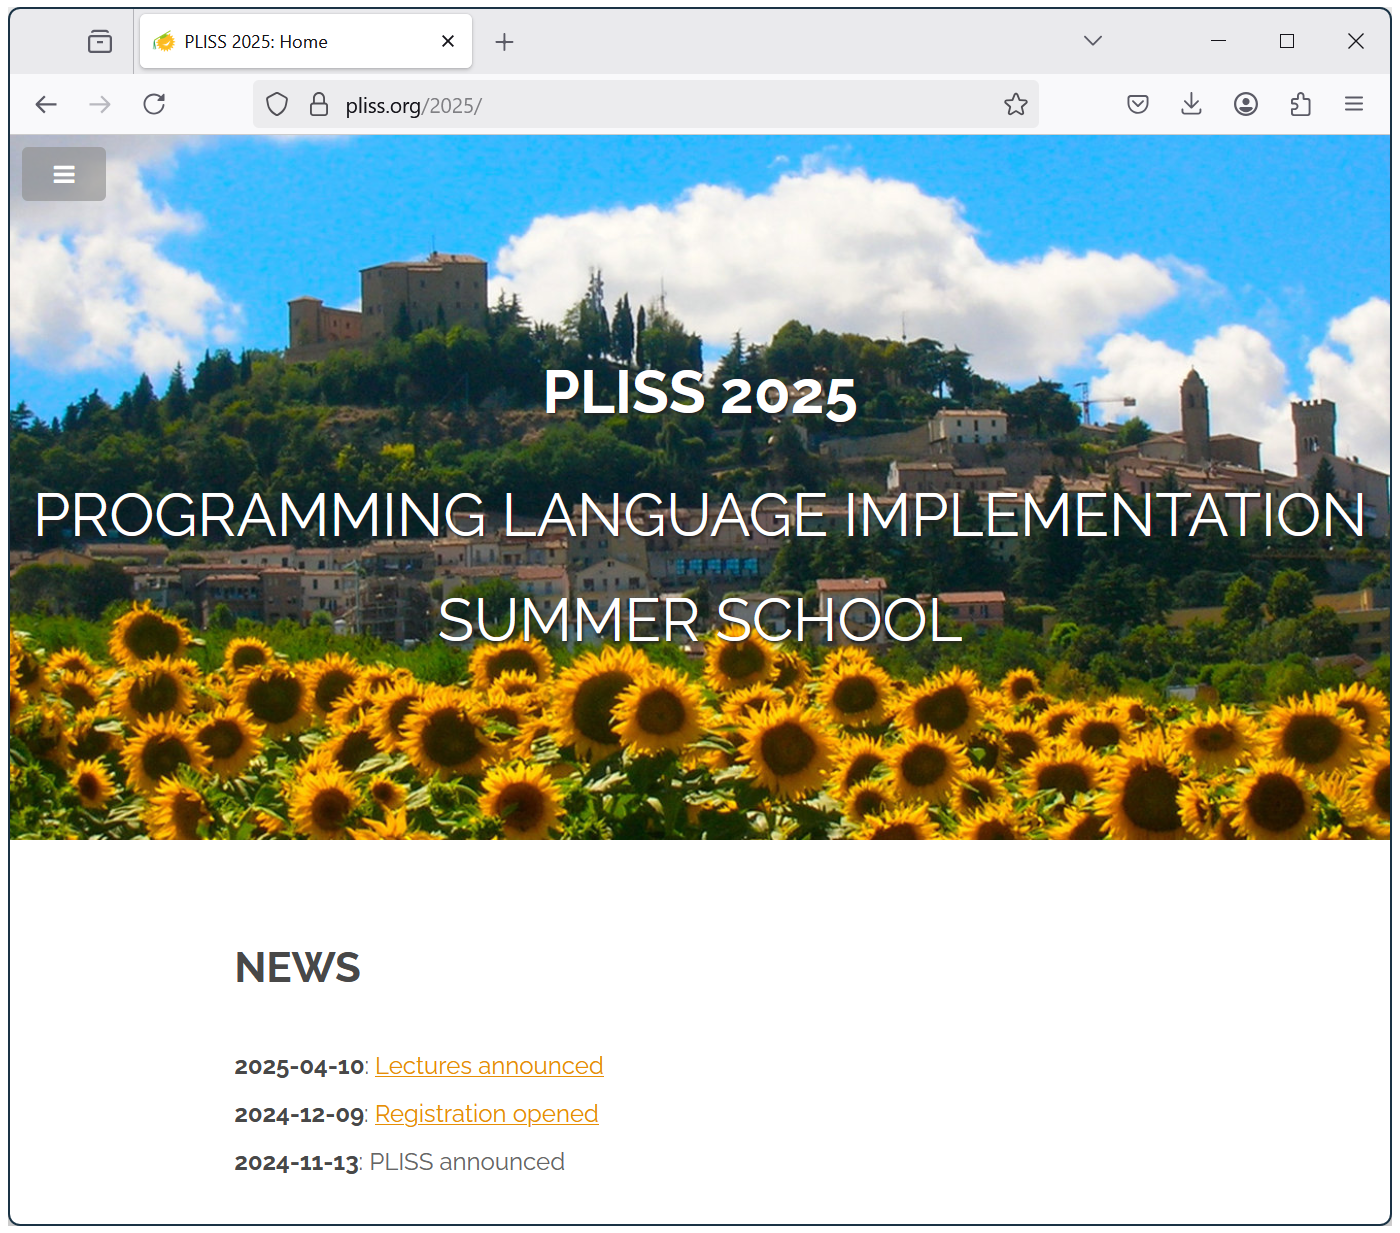Reload the current page
Image resolution: width=1400 pixels, height=1233 pixels.
coord(154,104)
